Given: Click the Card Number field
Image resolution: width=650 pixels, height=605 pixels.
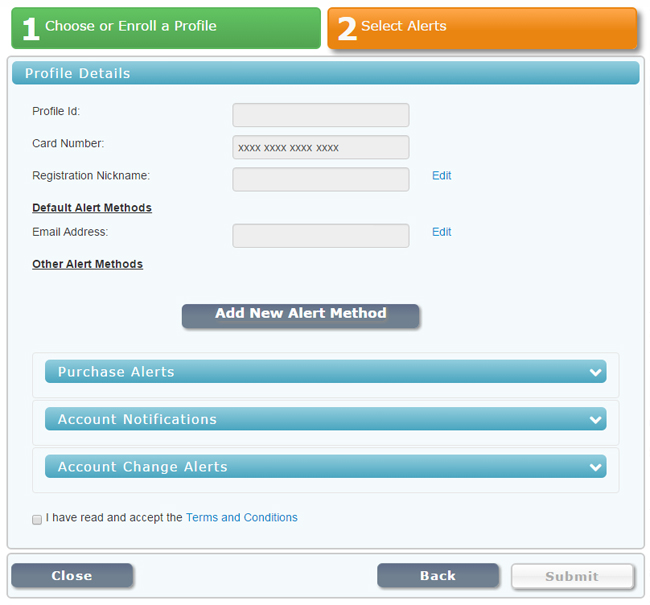Looking at the screenshot, I should click(321, 147).
